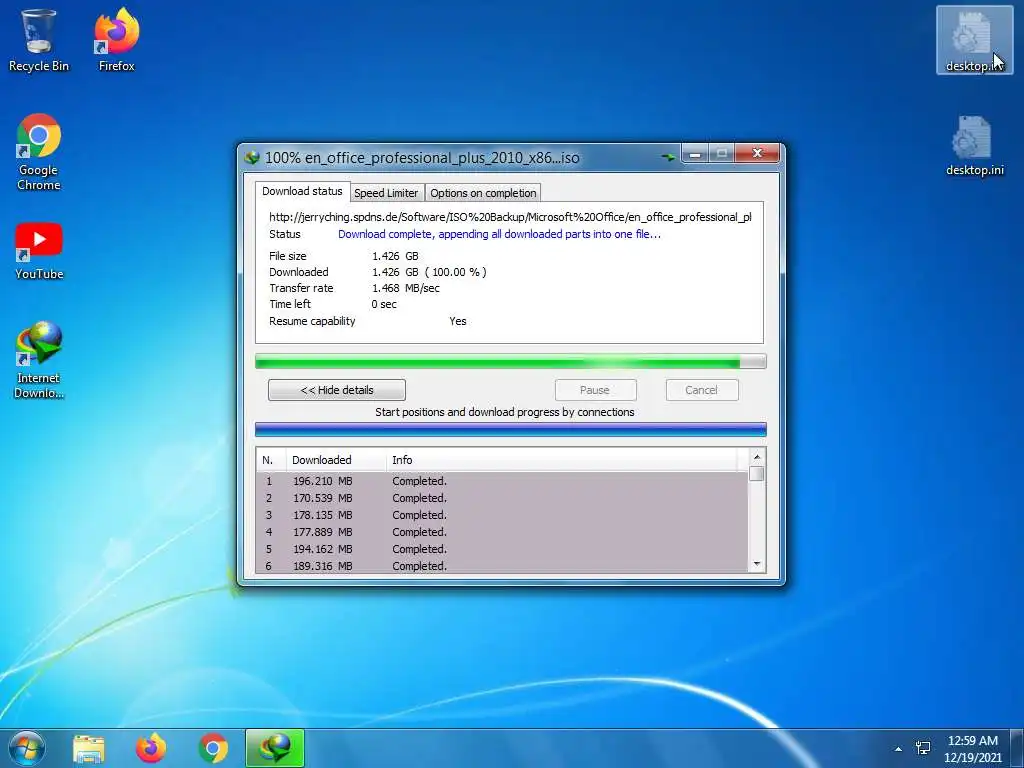
Task: Click the connections list scrollbar thumb
Action: click(x=757, y=473)
